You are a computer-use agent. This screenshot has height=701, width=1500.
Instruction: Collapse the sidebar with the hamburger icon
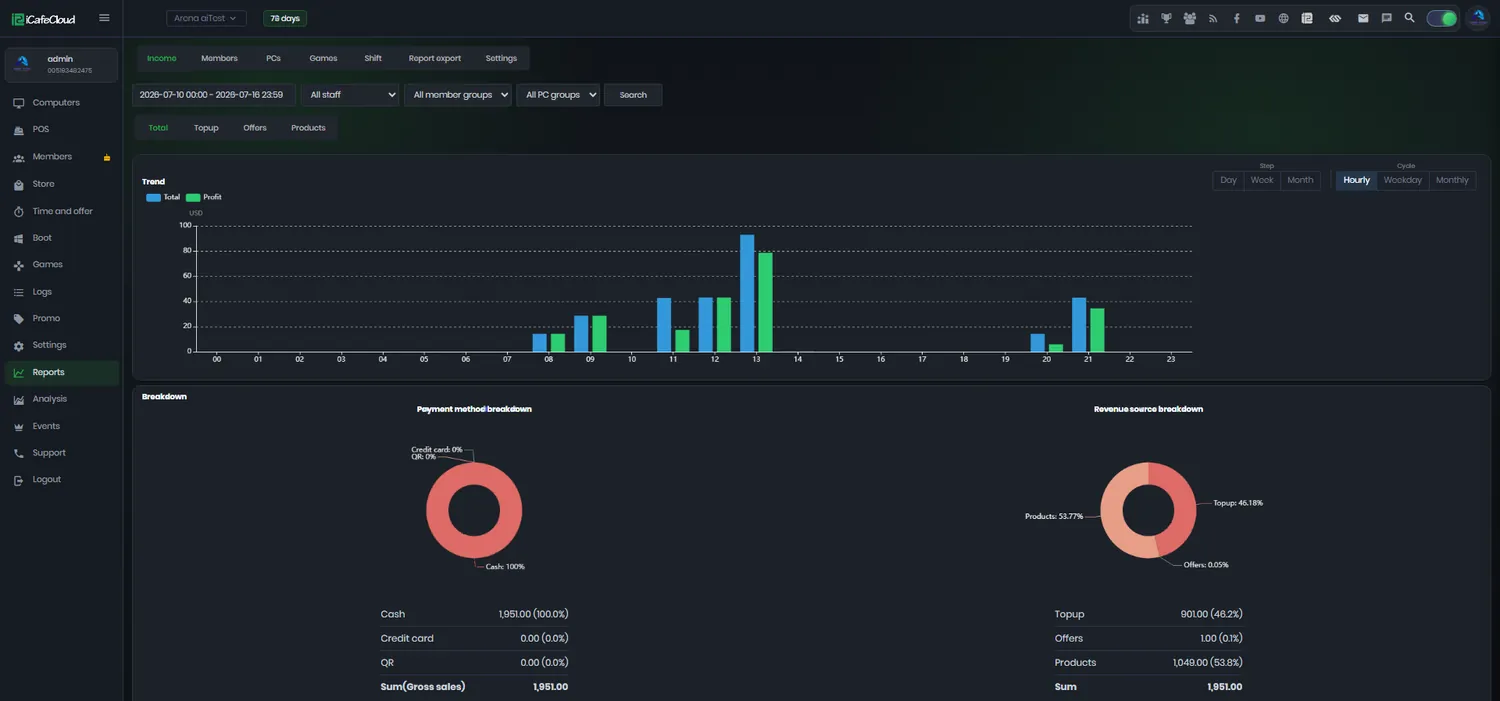click(104, 18)
